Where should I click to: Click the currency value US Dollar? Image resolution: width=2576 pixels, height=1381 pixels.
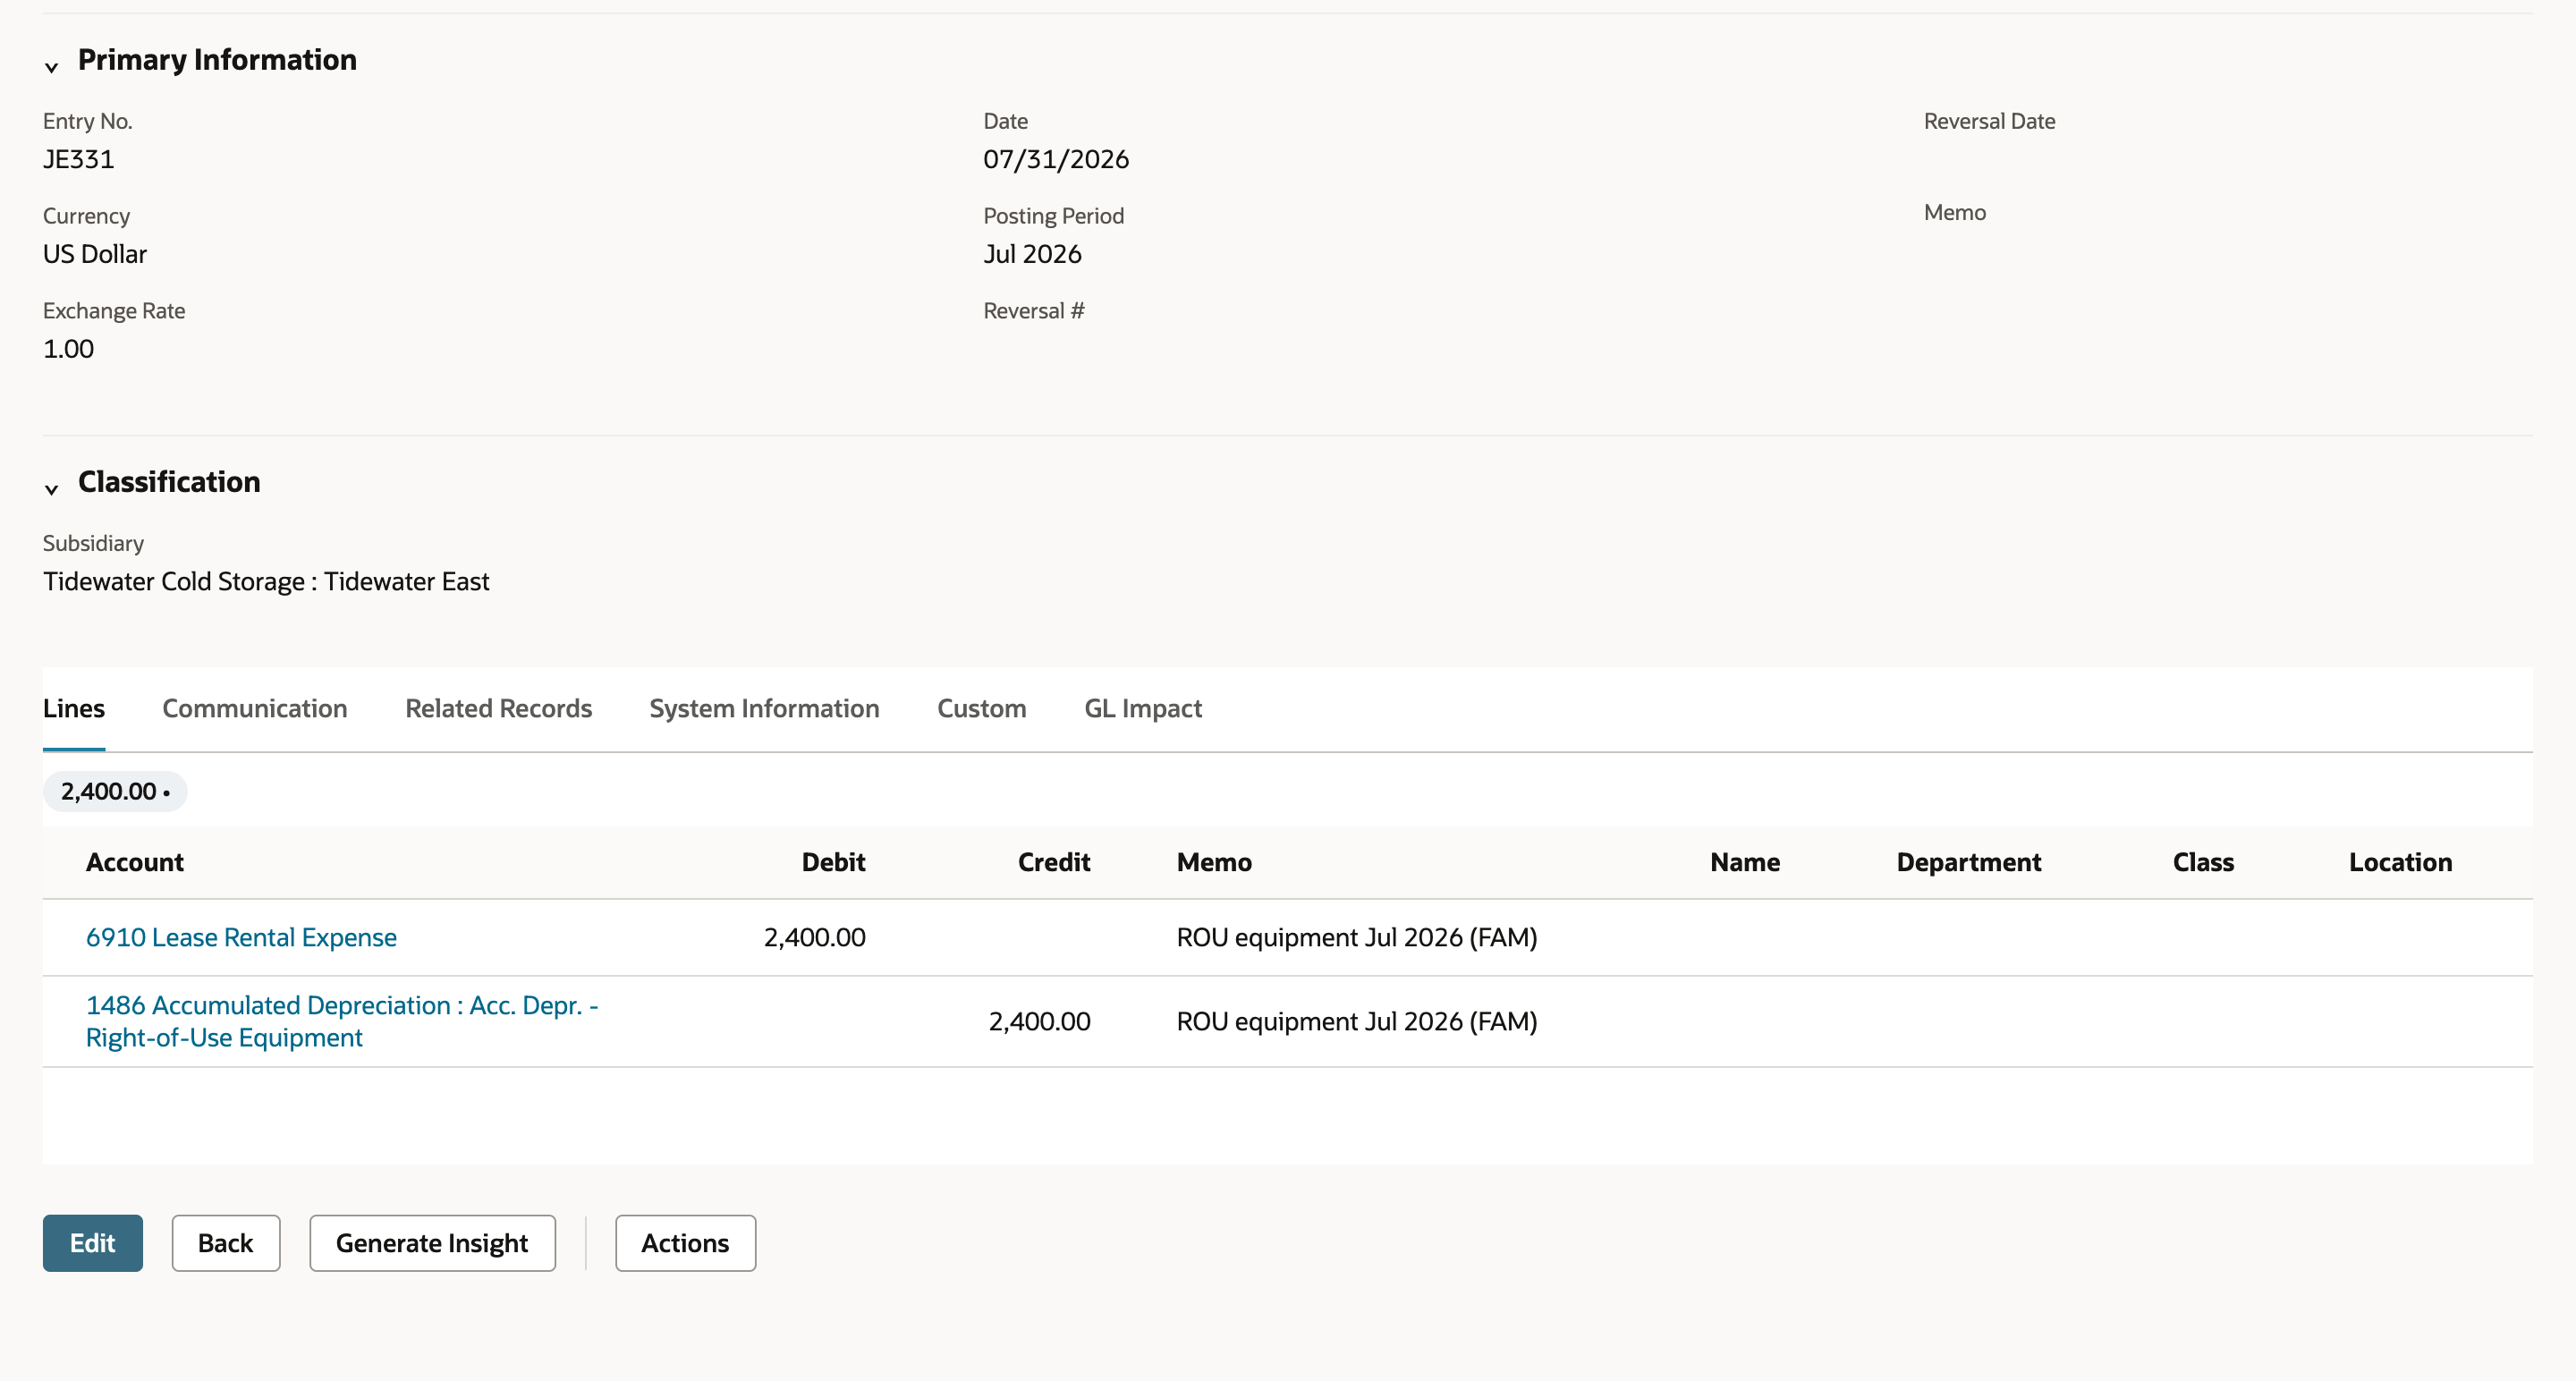95,254
